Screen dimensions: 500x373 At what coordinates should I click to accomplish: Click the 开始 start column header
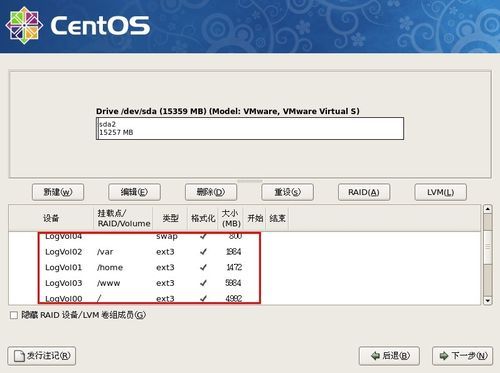(x=255, y=218)
